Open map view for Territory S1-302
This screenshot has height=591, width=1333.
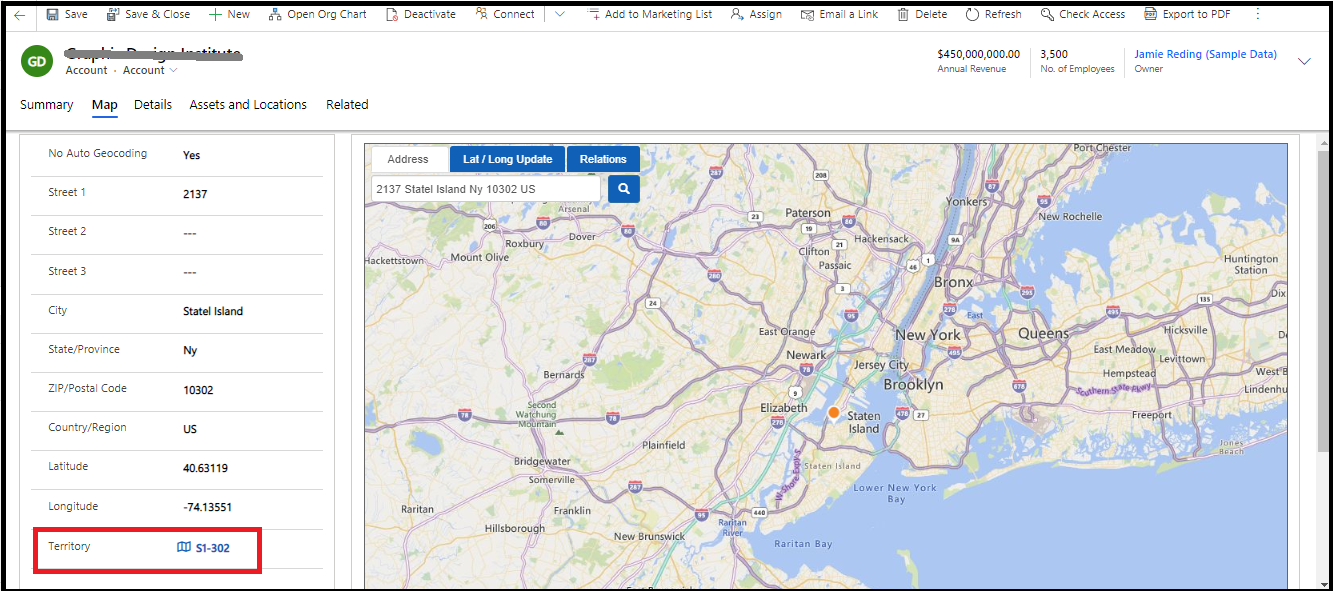pos(210,547)
